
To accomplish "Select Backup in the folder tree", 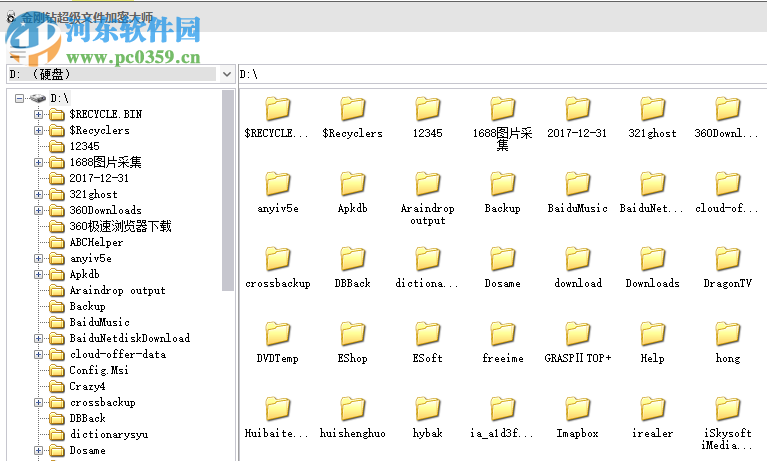I will click(x=87, y=306).
